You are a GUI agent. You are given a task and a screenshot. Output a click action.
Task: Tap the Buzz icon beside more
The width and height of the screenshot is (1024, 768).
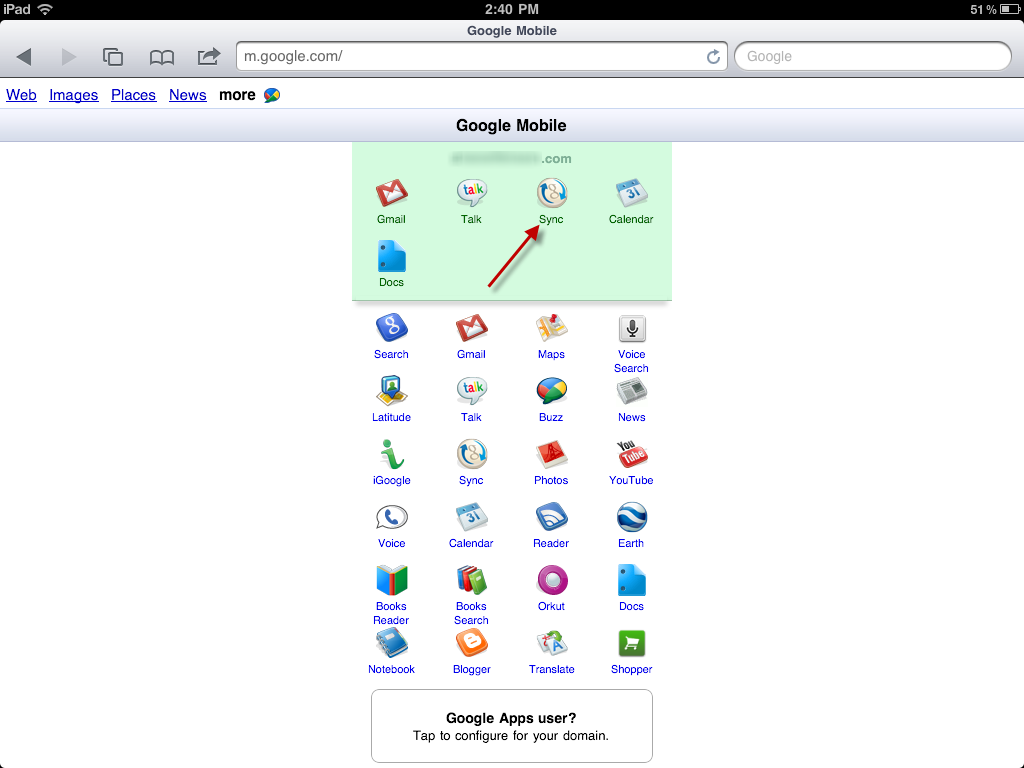(x=272, y=95)
